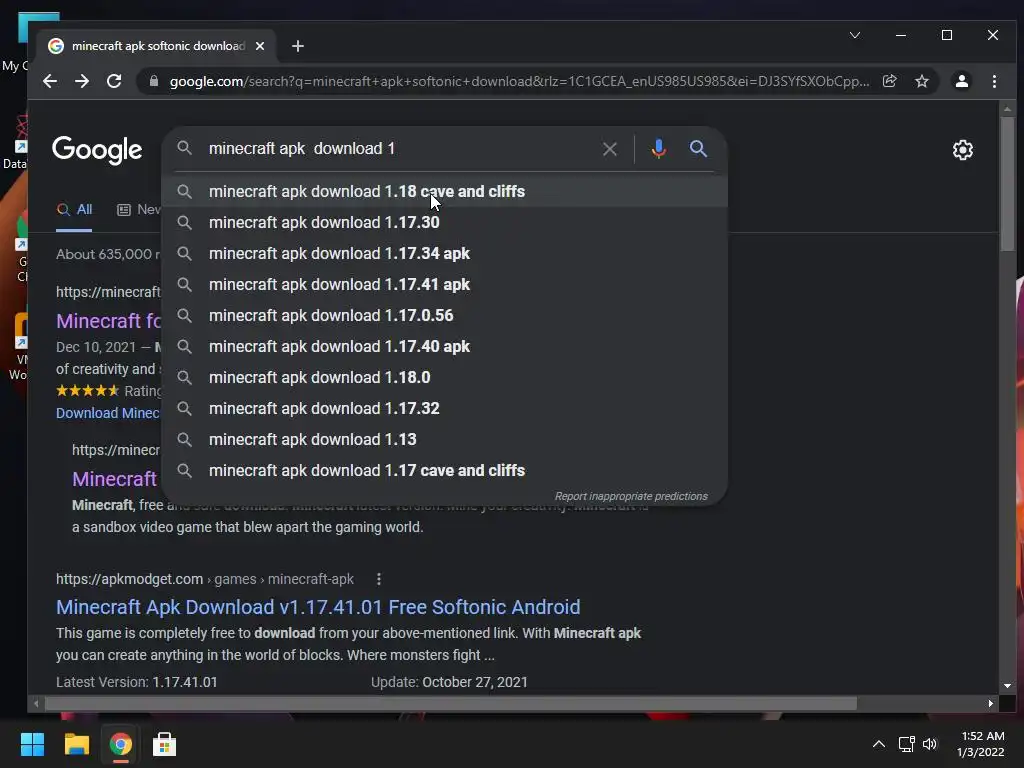Open the Download Minecraft sitelink
1024x768 pixels.
coord(108,413)
